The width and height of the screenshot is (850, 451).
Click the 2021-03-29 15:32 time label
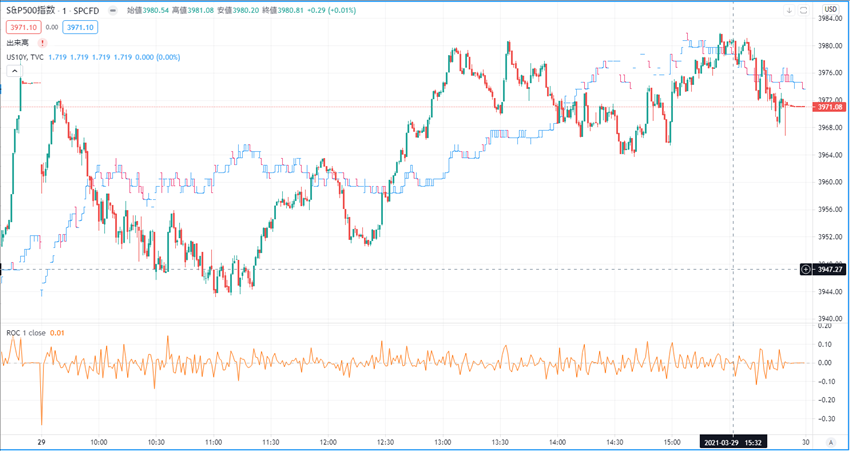[x=733, y=441]
